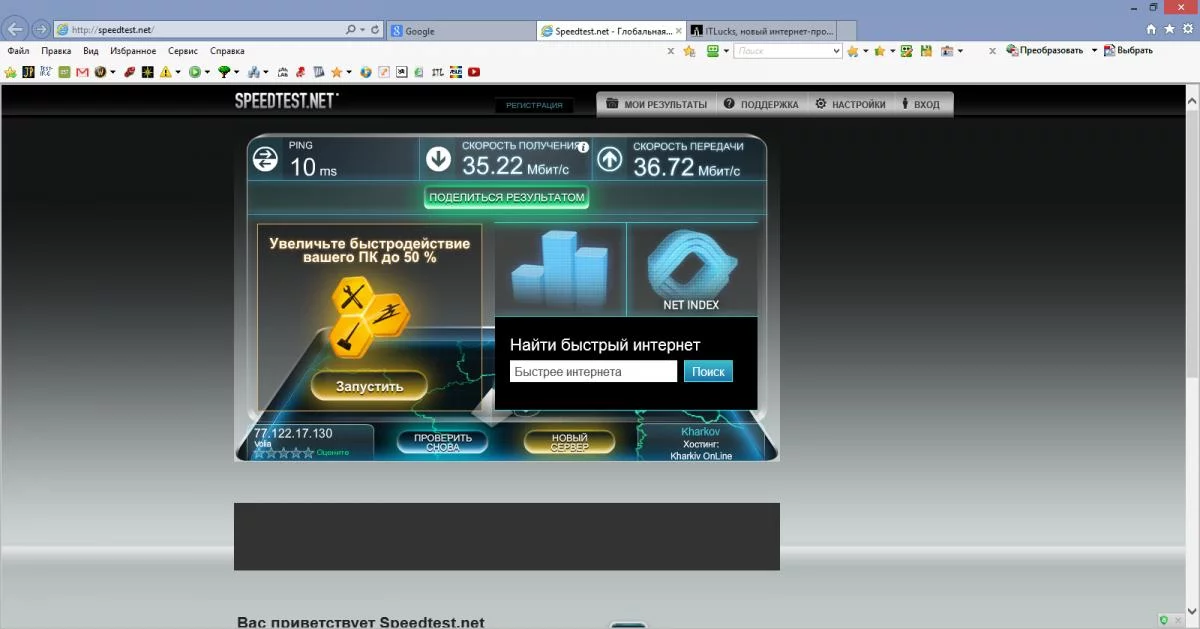
Task: Click the green play circle bookmark icon
Action: [194, 72]
